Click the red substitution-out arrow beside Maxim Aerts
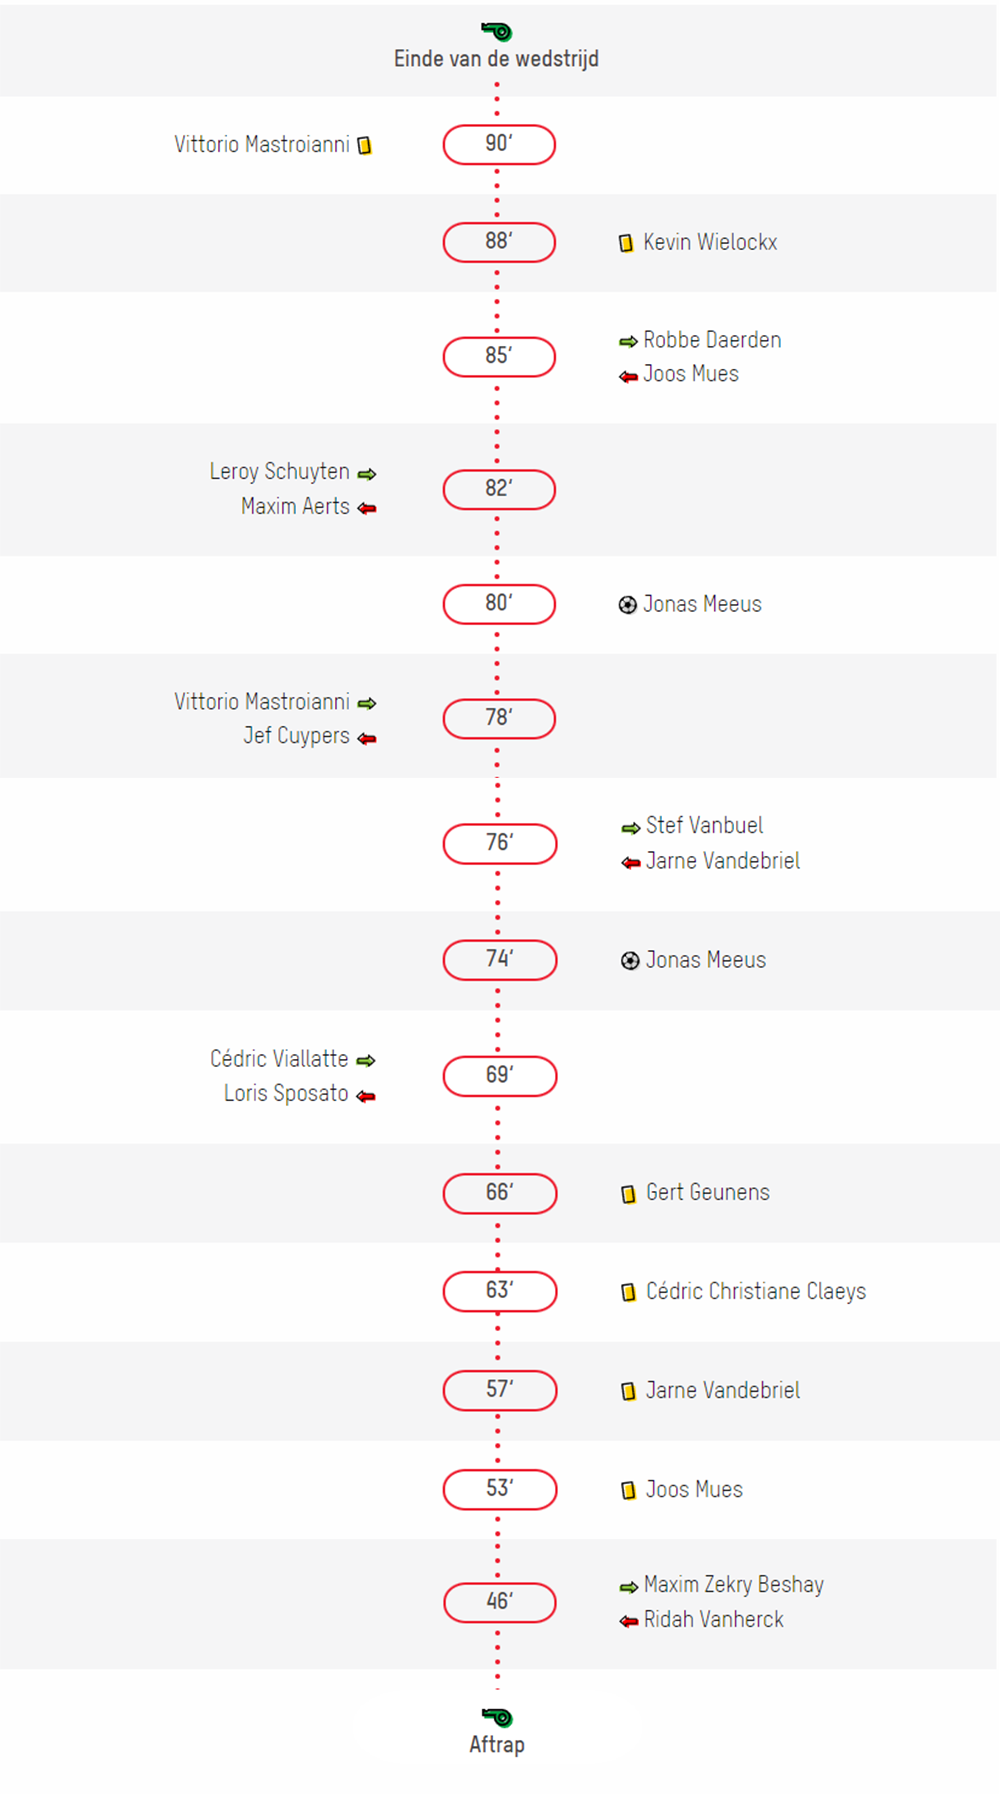 tap(367, 508)
